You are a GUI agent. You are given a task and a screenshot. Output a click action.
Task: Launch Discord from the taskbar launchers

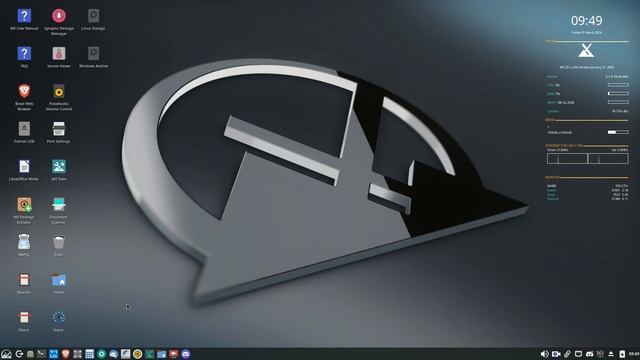[x=186, y=354]
